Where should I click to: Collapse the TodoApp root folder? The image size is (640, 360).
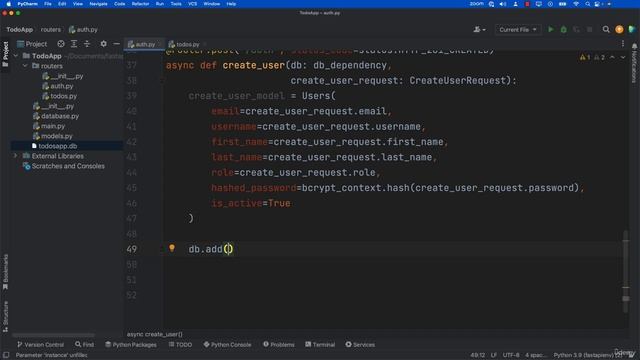16,56
